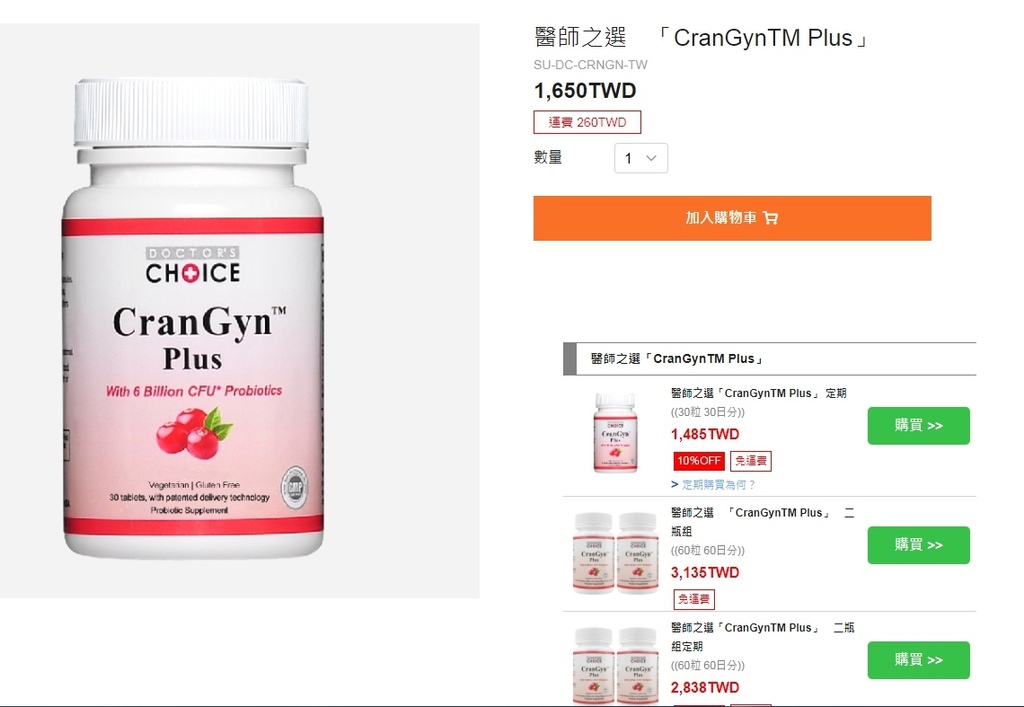Open the quantity dropdown showing 1
This screenshot has height=707, width=1024.
tap(641, 158)
